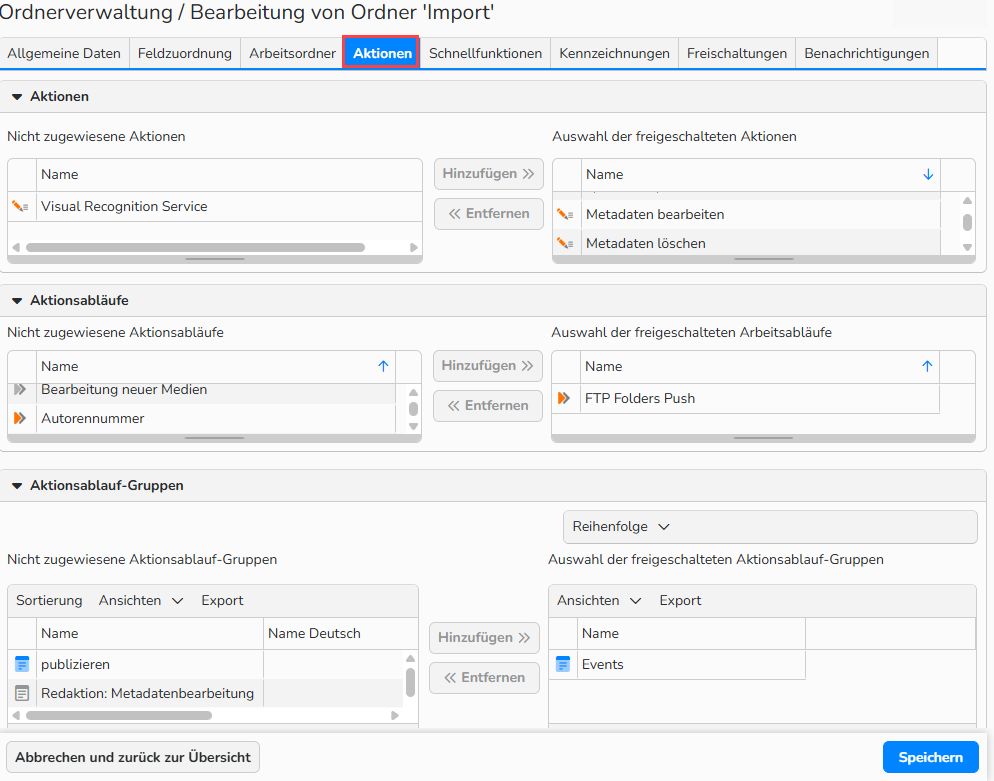
Task: Click Abbrechen und zurück zur Übersicht
Action: pyautogui.click(x=133, y=758)
